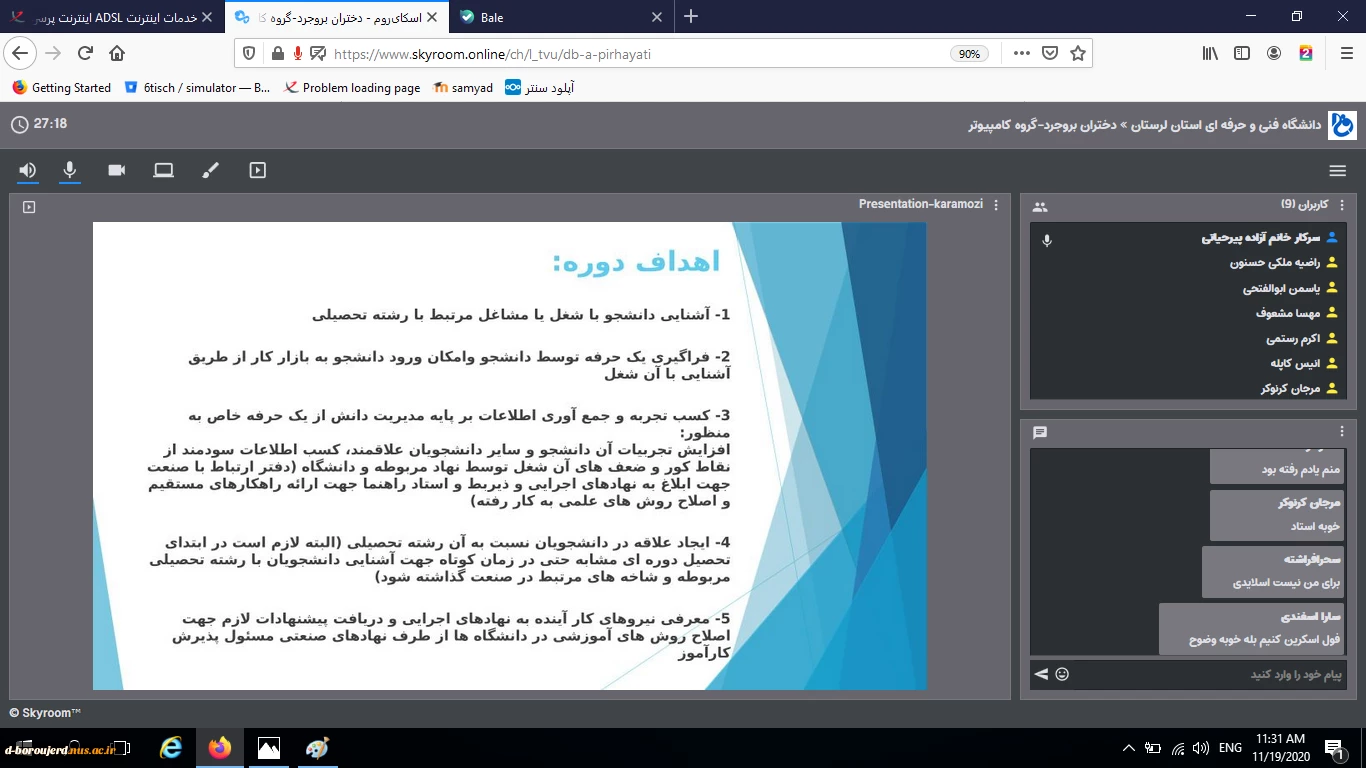The width and height of the screenshot is (1366, 768).
Task: Click microphone icon beside the presenter's name
Action: click(1047, 240)
